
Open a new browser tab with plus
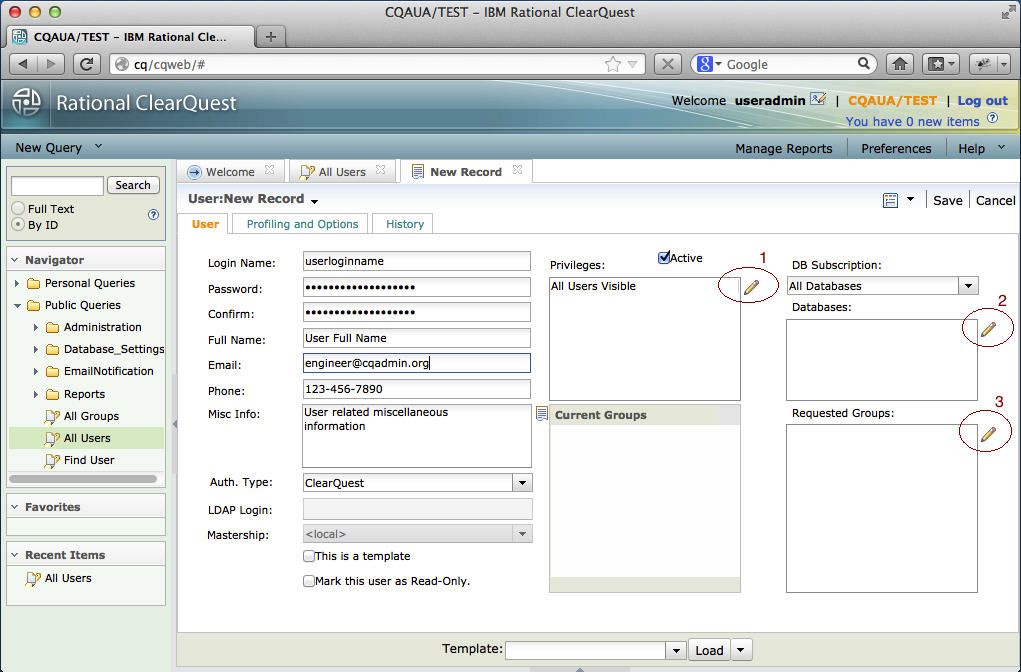[x=271, y=36]
